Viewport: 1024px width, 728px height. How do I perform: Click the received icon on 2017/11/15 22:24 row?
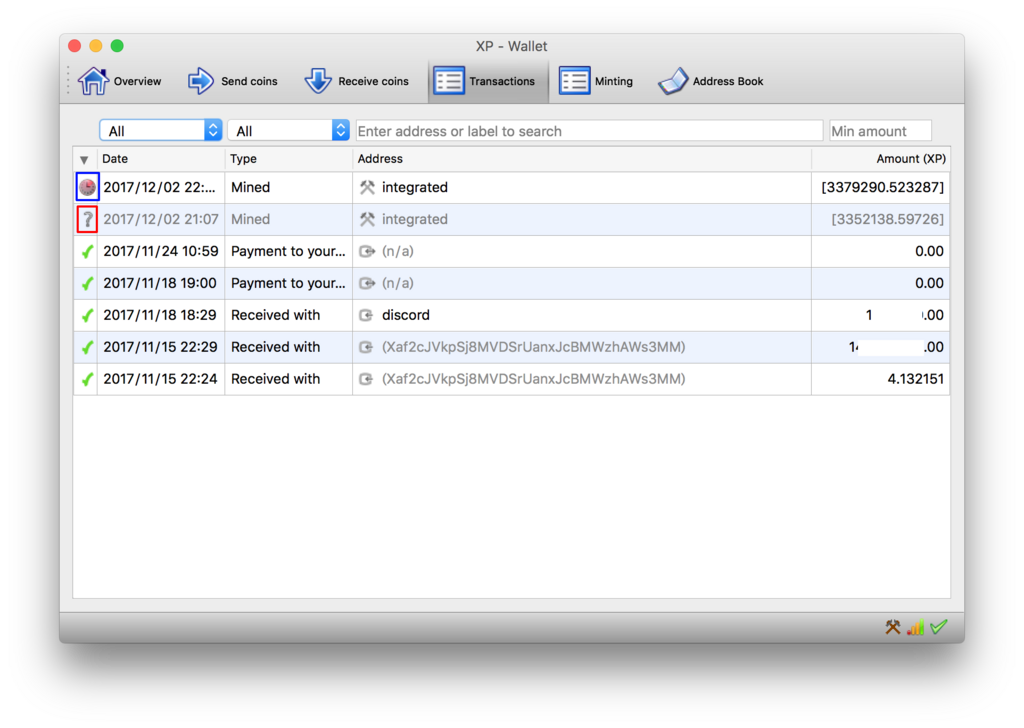coord(366,379)
